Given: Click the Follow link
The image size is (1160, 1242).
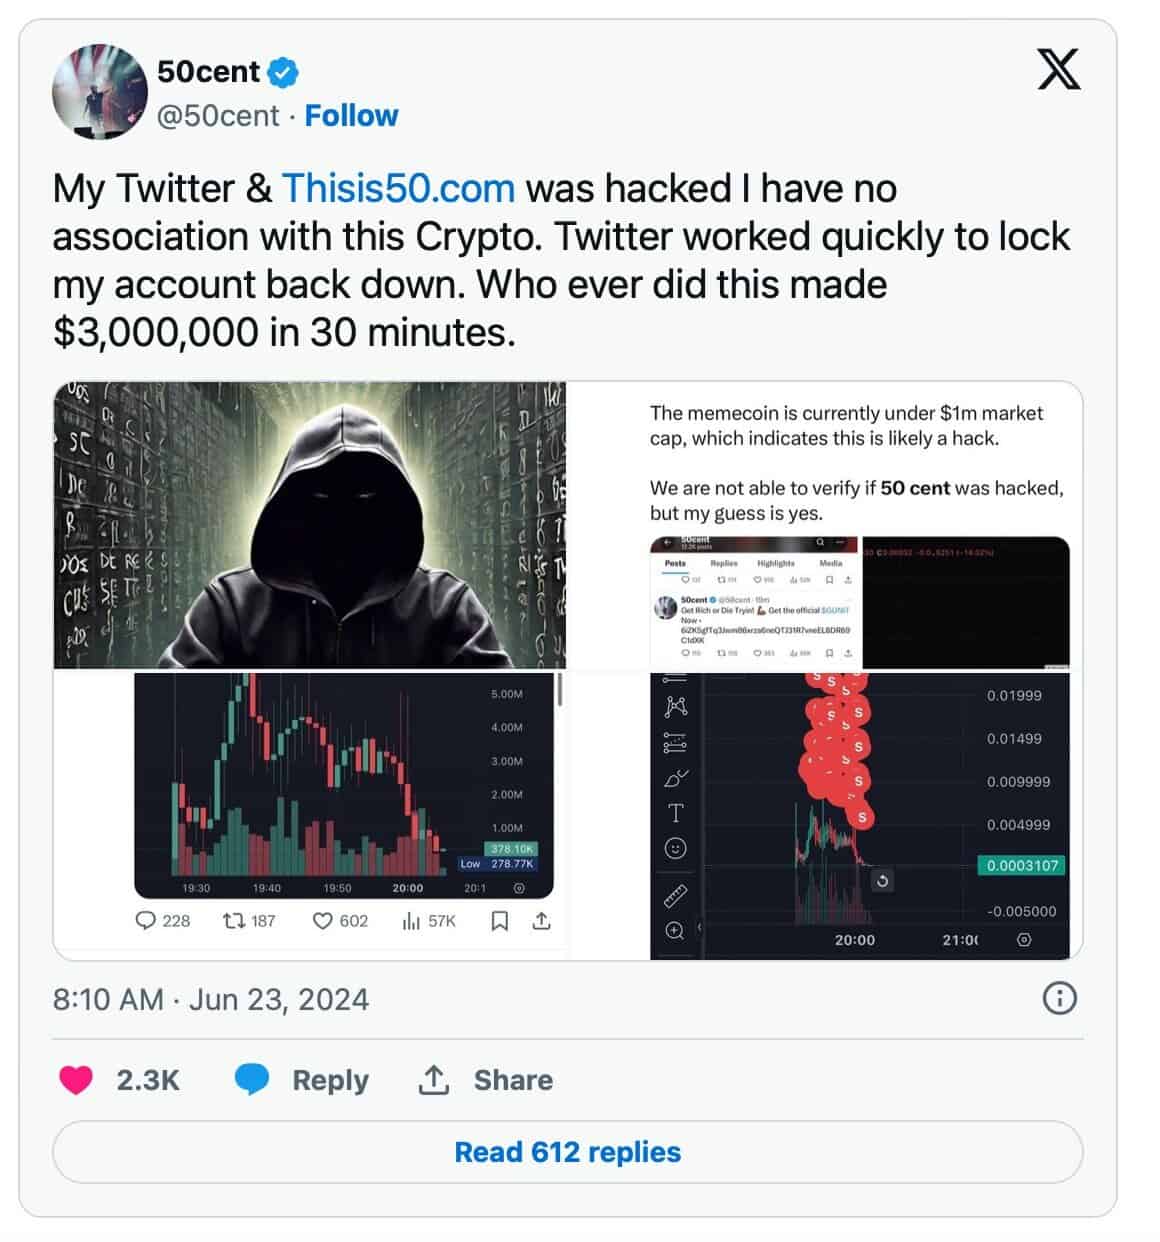Looking at the screenshot, I should click(351, 116).
